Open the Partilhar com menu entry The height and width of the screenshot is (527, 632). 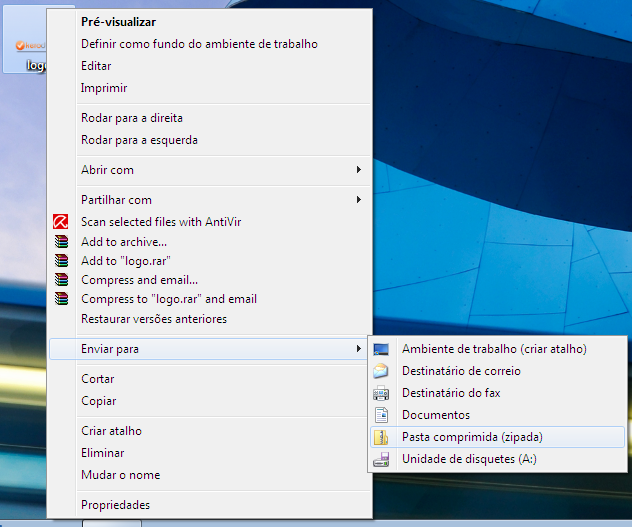click(x=210, y=200)
